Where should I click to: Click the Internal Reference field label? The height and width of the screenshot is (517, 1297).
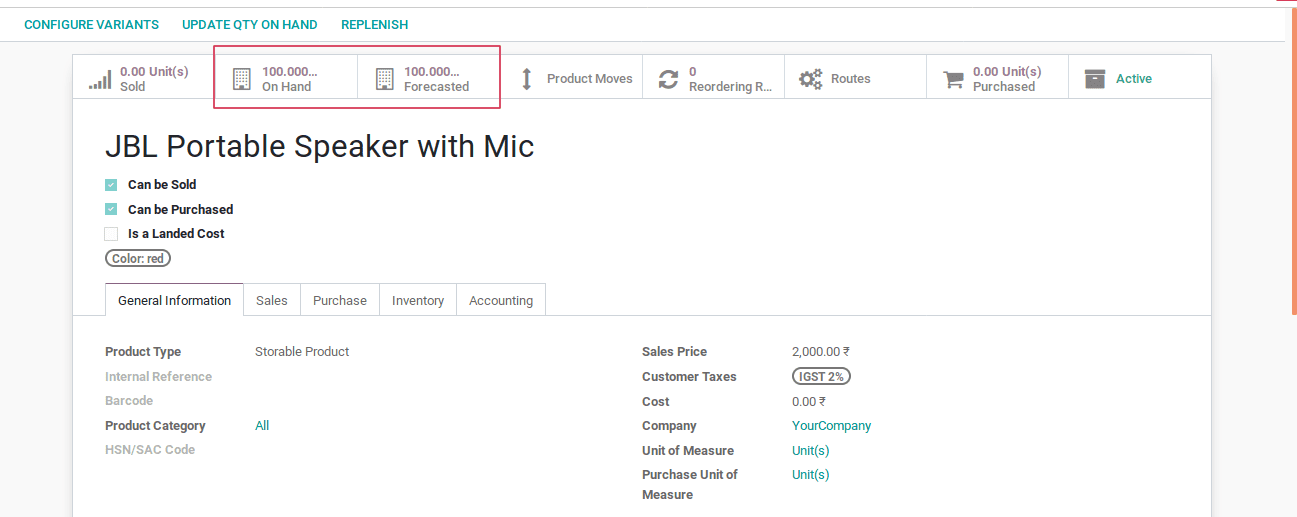pos(158,377)
